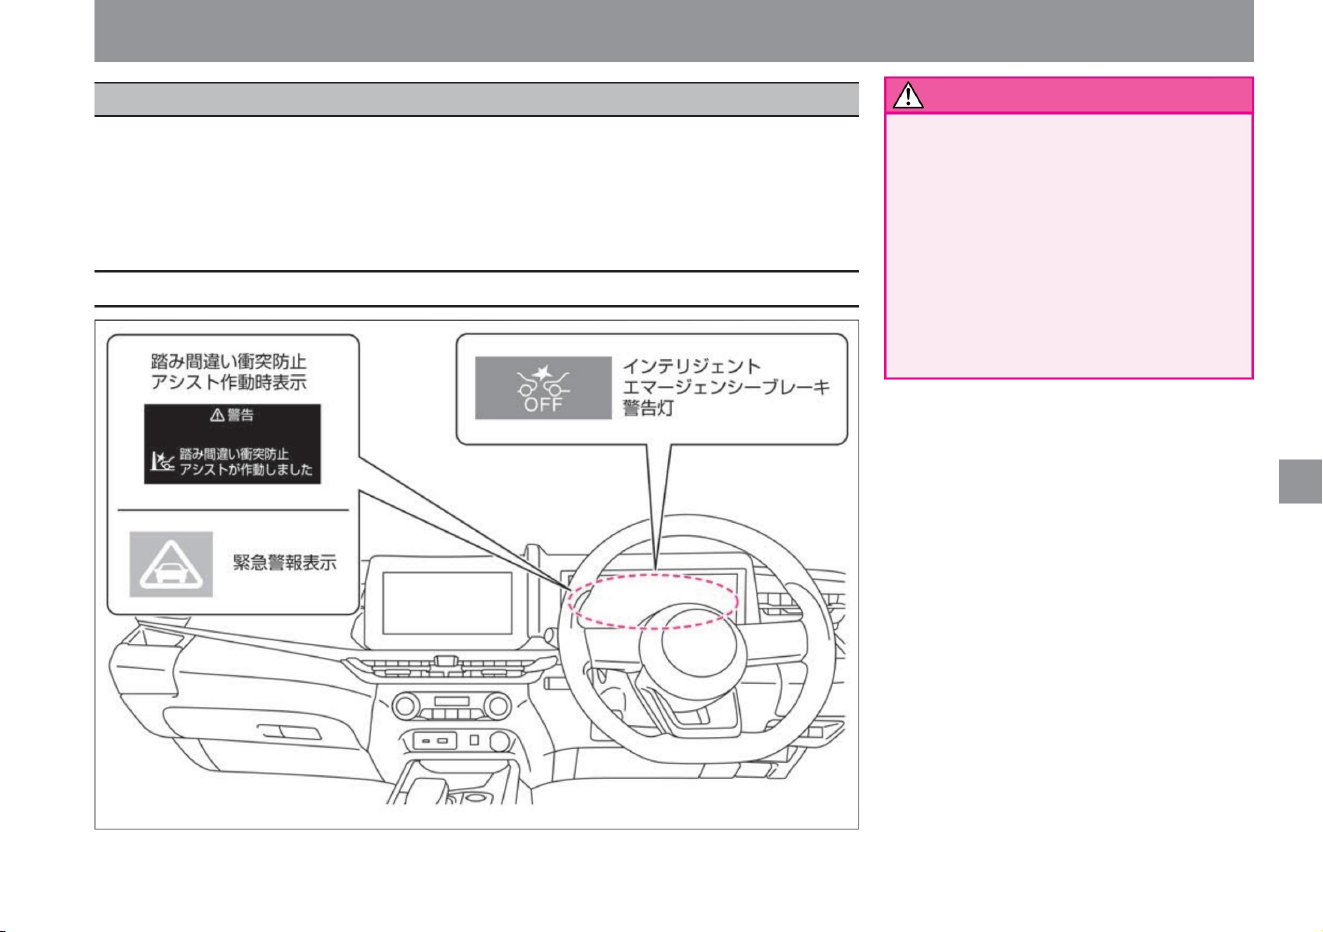Click the gray page header bar

pos(674,31)
